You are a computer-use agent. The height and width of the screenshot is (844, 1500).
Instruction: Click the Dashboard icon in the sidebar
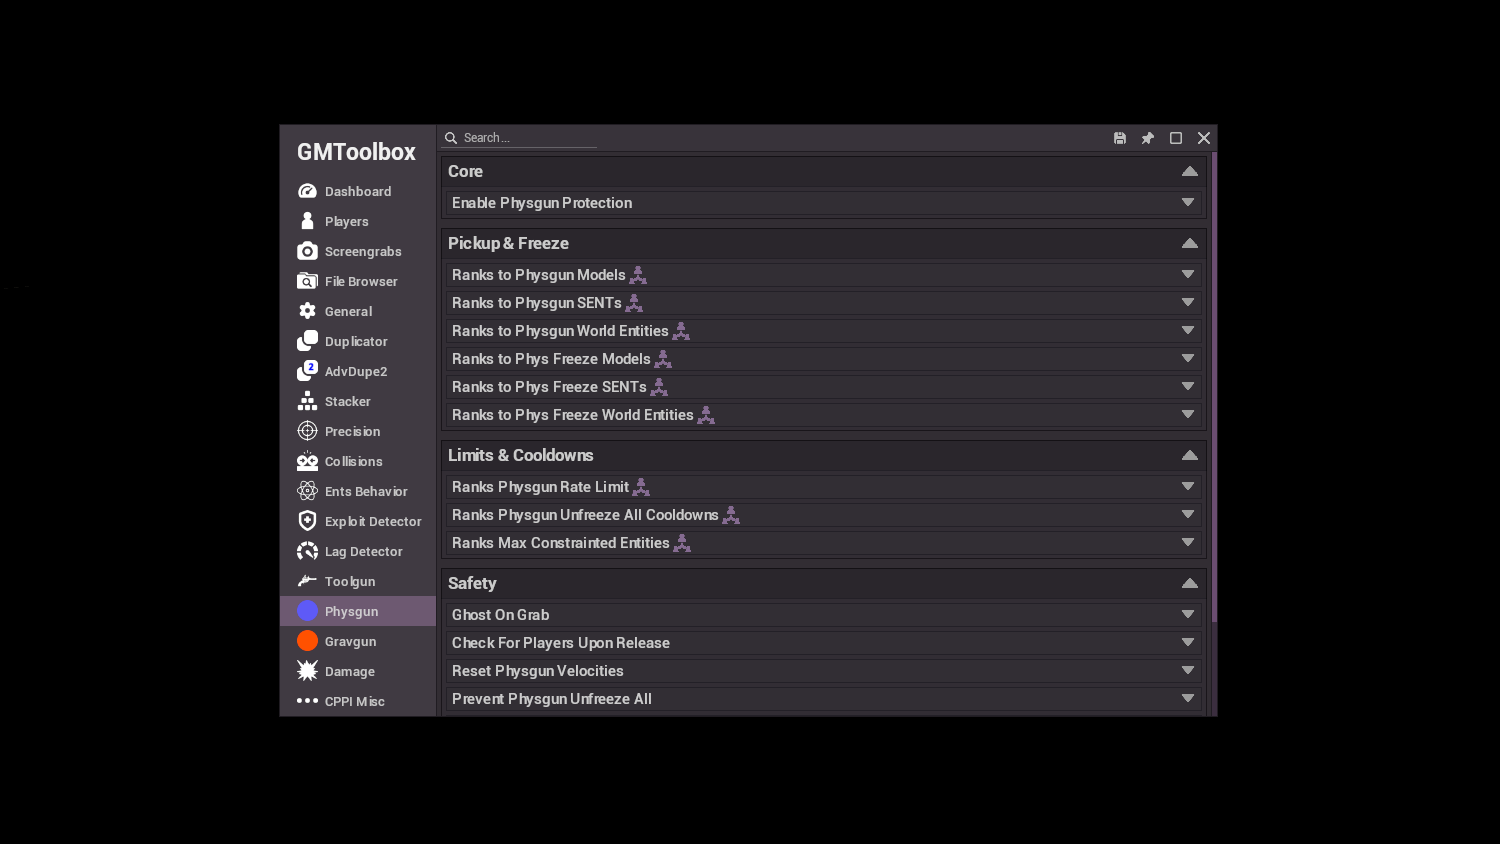pyautogui.click(x=307, y=191)
